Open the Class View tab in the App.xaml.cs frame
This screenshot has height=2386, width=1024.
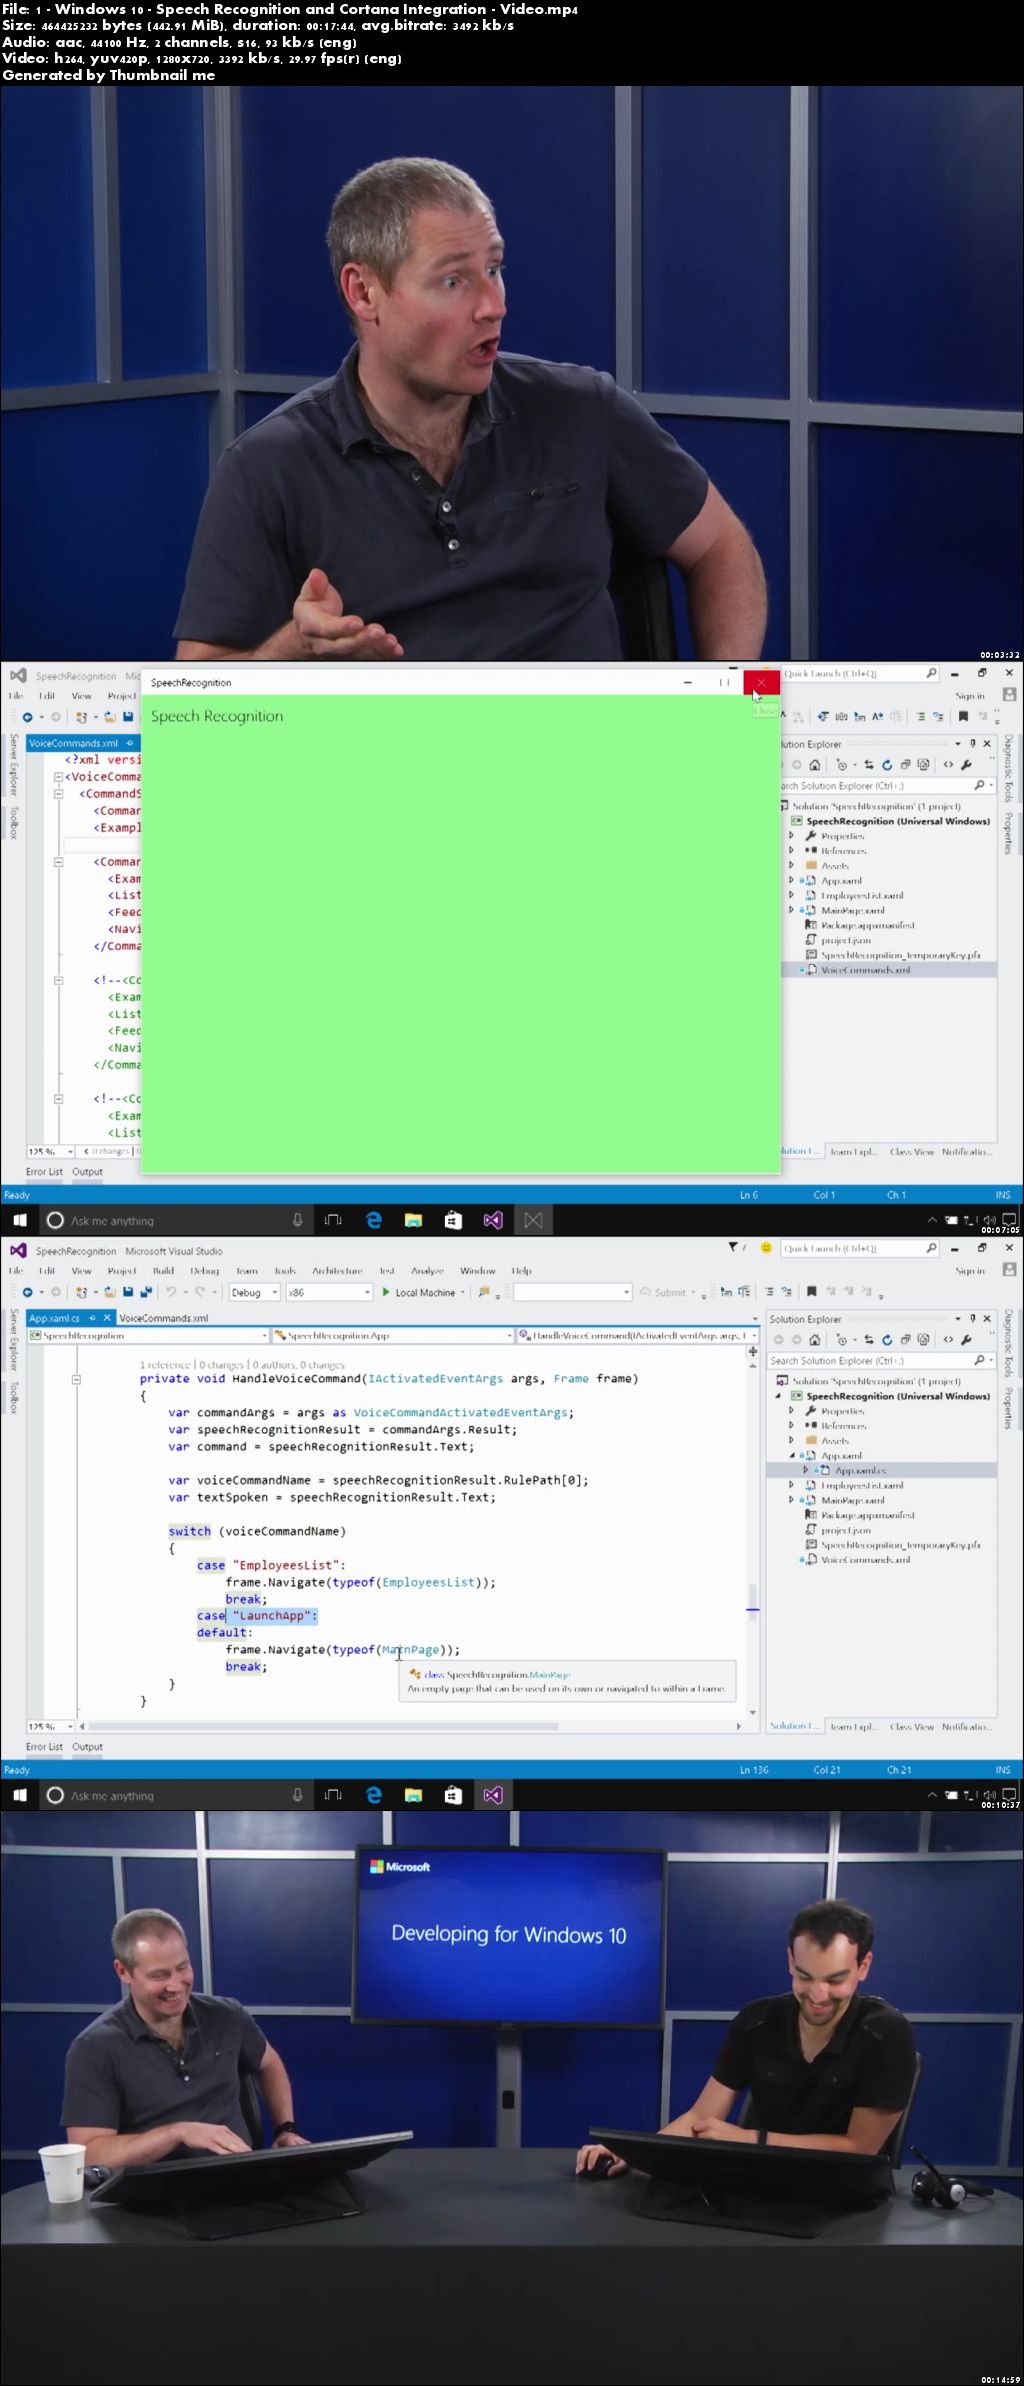pyautogui.click(x=912, y=1726)
